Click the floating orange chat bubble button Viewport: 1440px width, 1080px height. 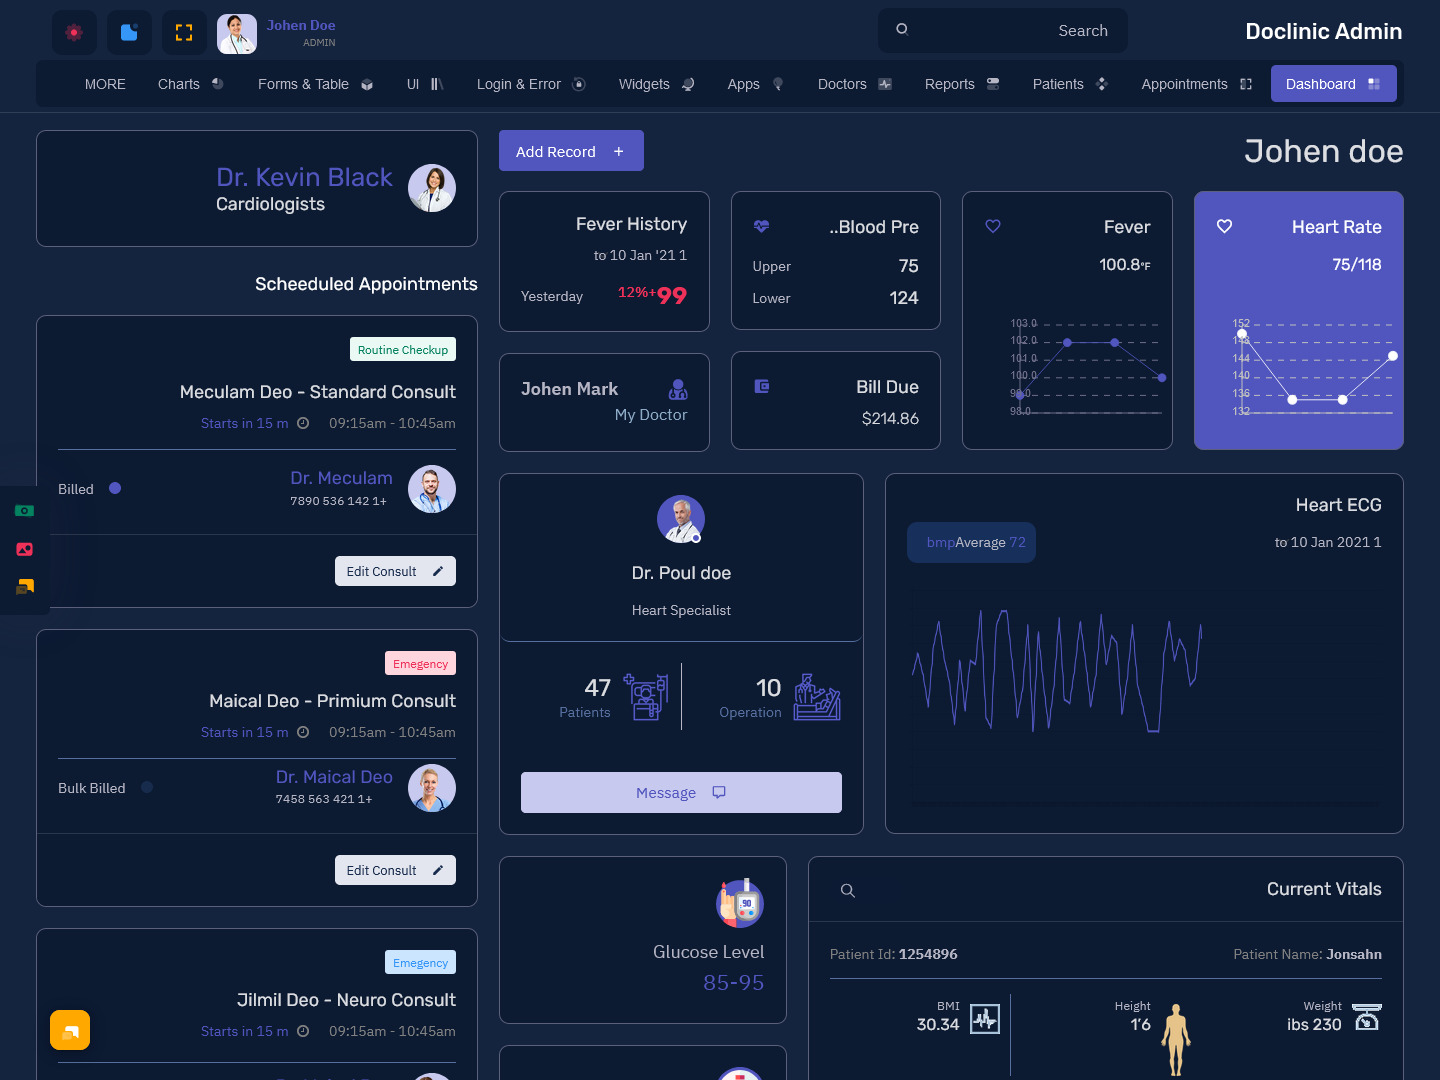point(69,1029)
